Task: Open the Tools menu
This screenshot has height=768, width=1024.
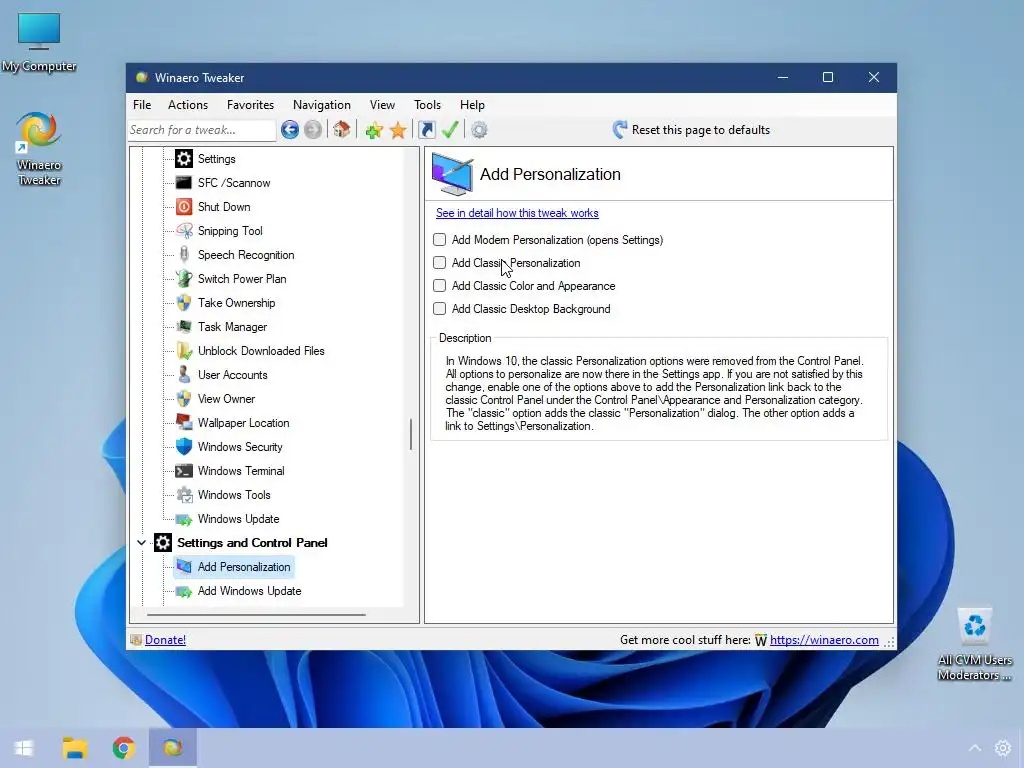Action: point(427,104)
